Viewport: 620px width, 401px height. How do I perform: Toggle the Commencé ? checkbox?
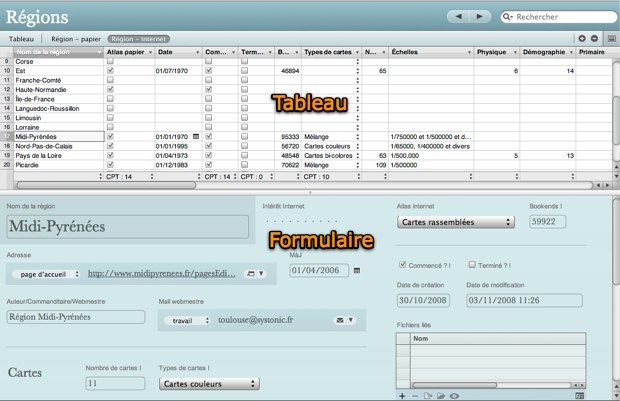coord(403,265)
